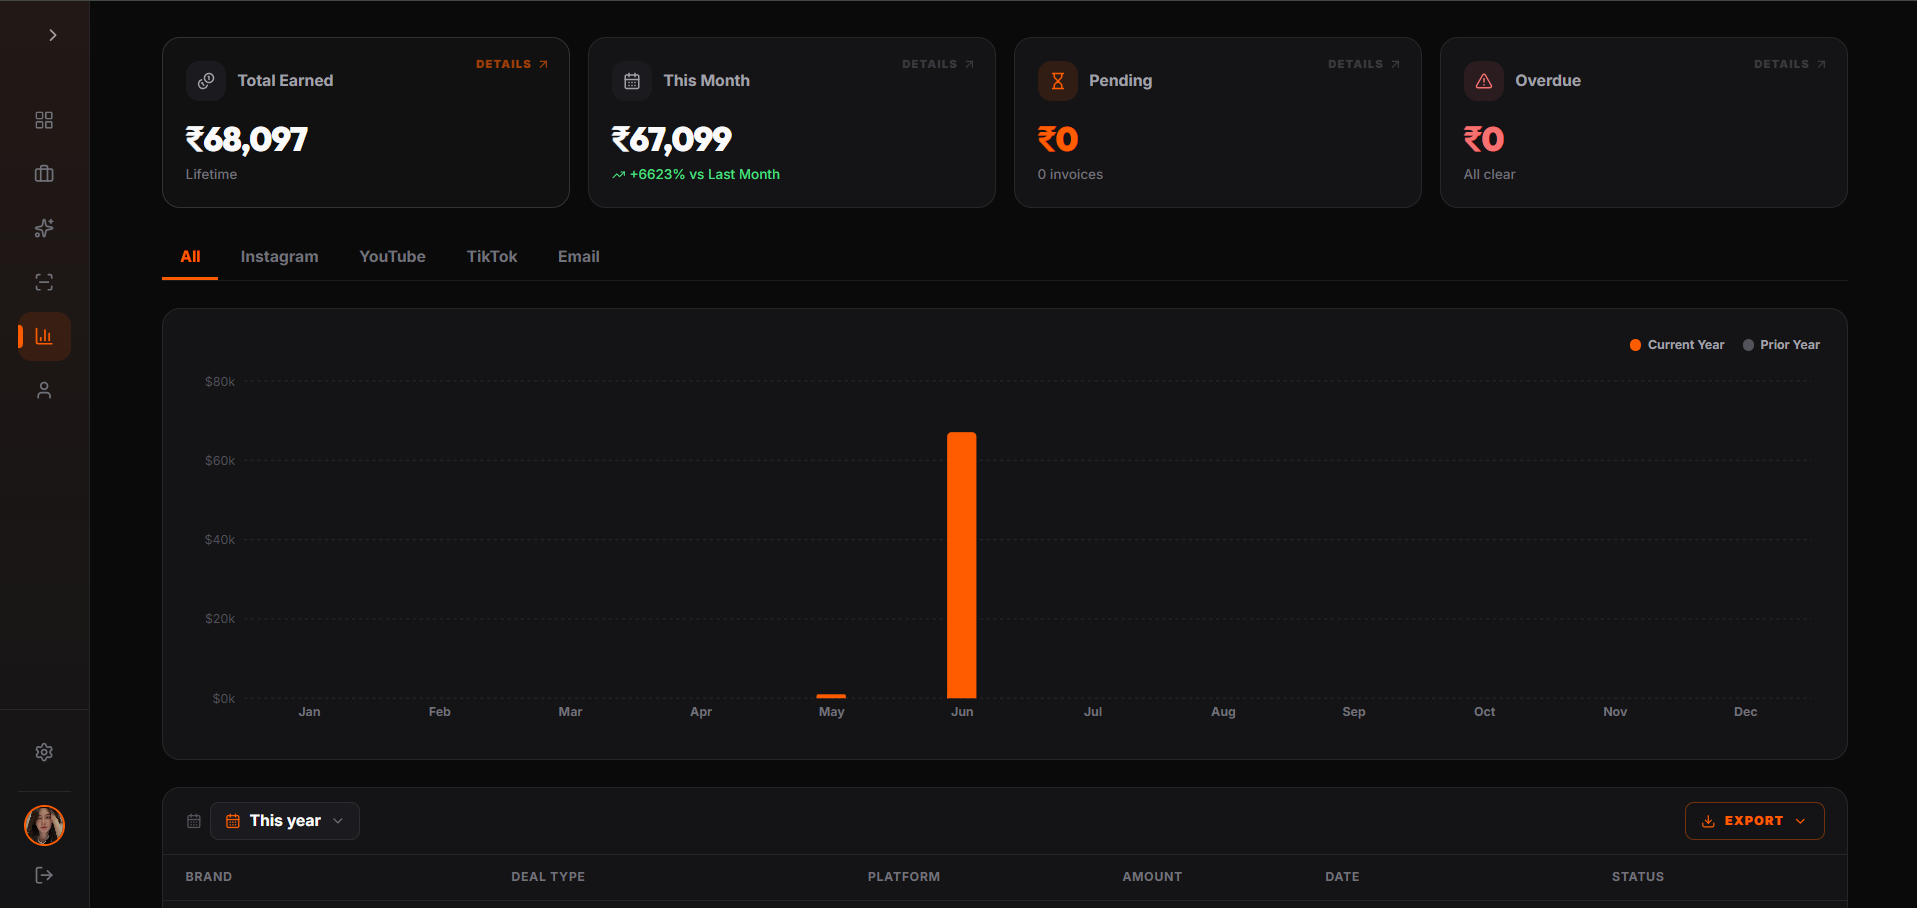The height and width of the screenshot is (908, 1917).
Task: Switch to the Email tab
Action: 579,257
